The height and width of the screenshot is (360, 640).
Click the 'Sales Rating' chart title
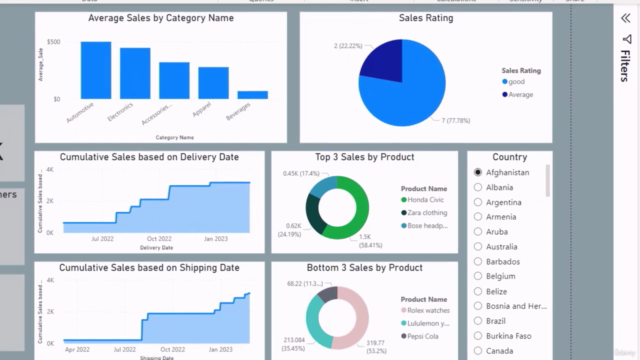pos(426,18)
